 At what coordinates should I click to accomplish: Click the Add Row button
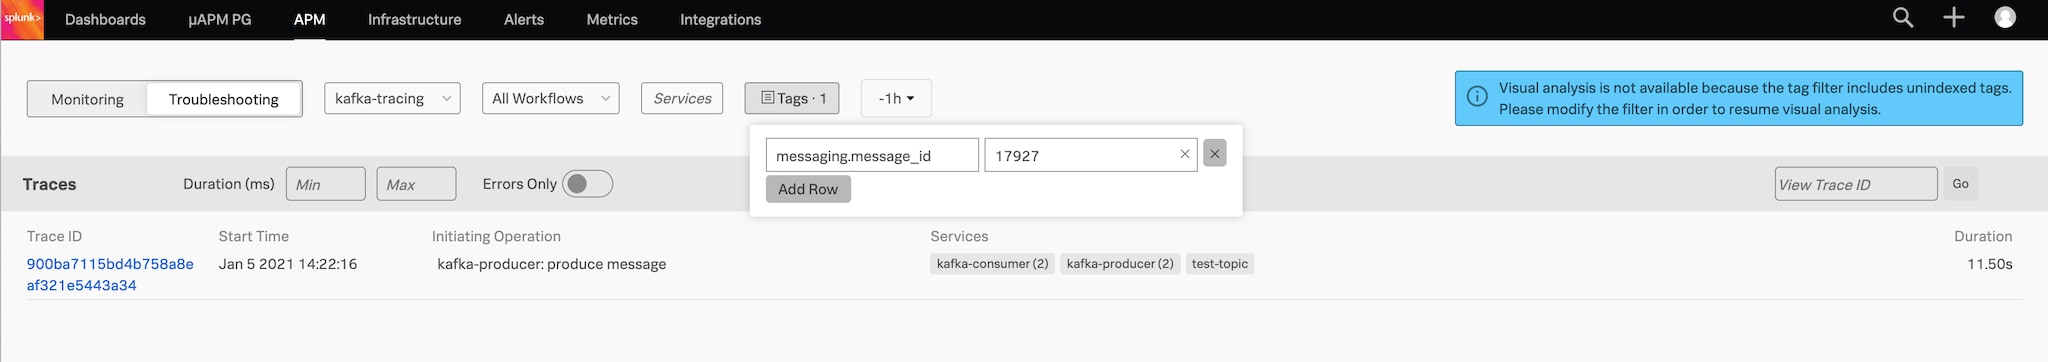click(808, 189)
